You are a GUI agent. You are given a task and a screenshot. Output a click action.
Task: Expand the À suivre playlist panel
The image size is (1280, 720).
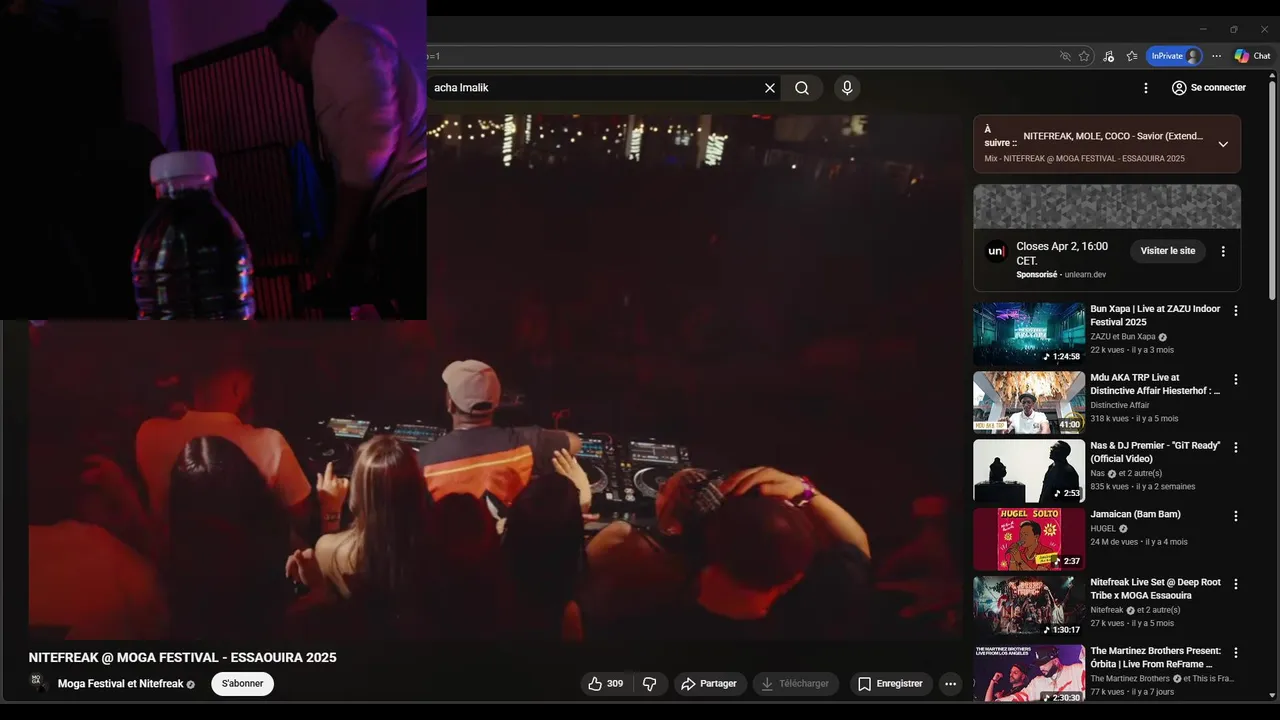pos(1223,144)
